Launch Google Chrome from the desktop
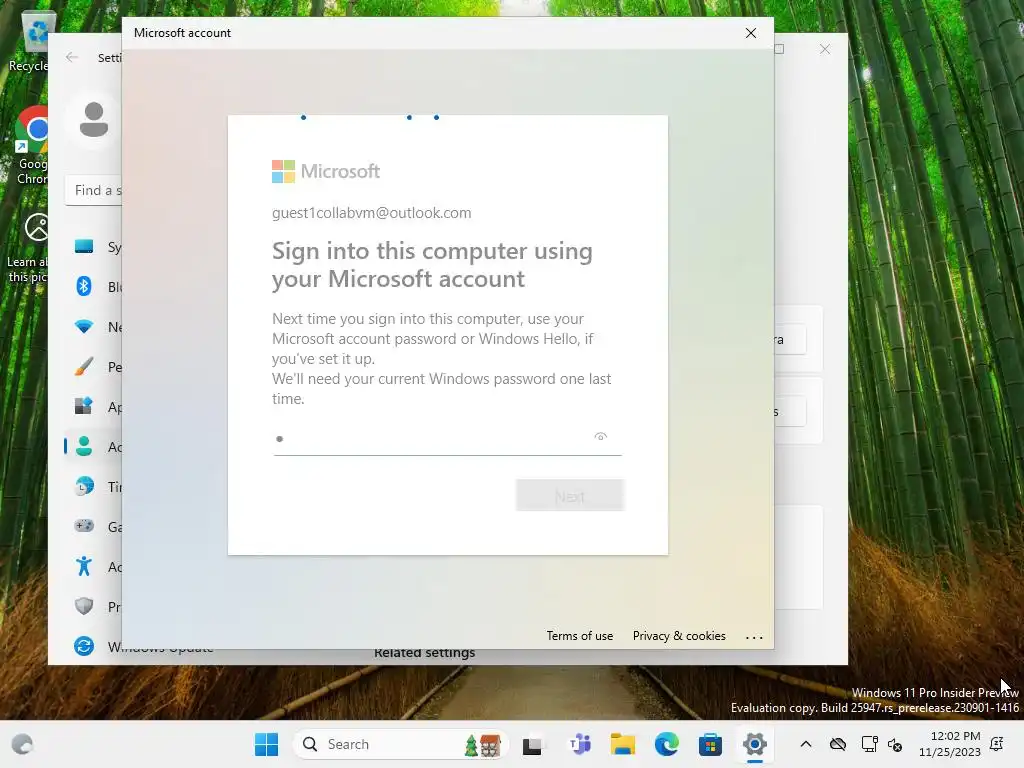 32,145
